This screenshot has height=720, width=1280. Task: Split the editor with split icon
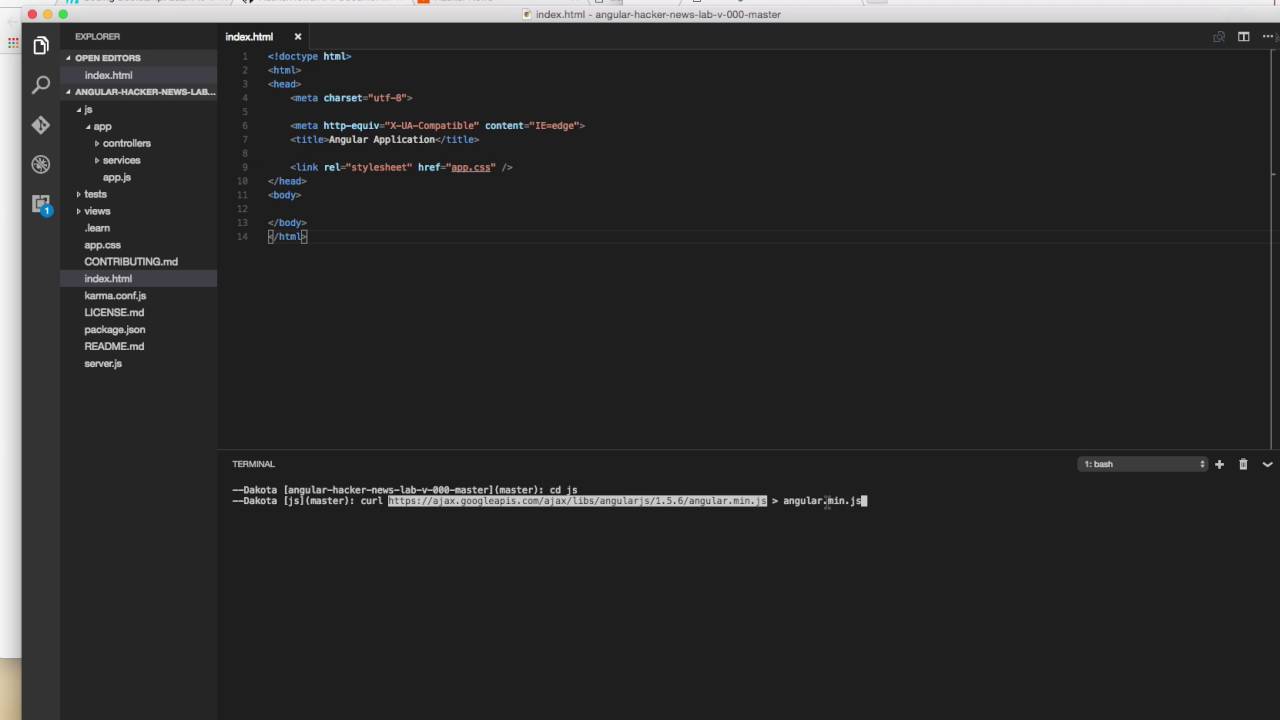tap(1244, 37)
